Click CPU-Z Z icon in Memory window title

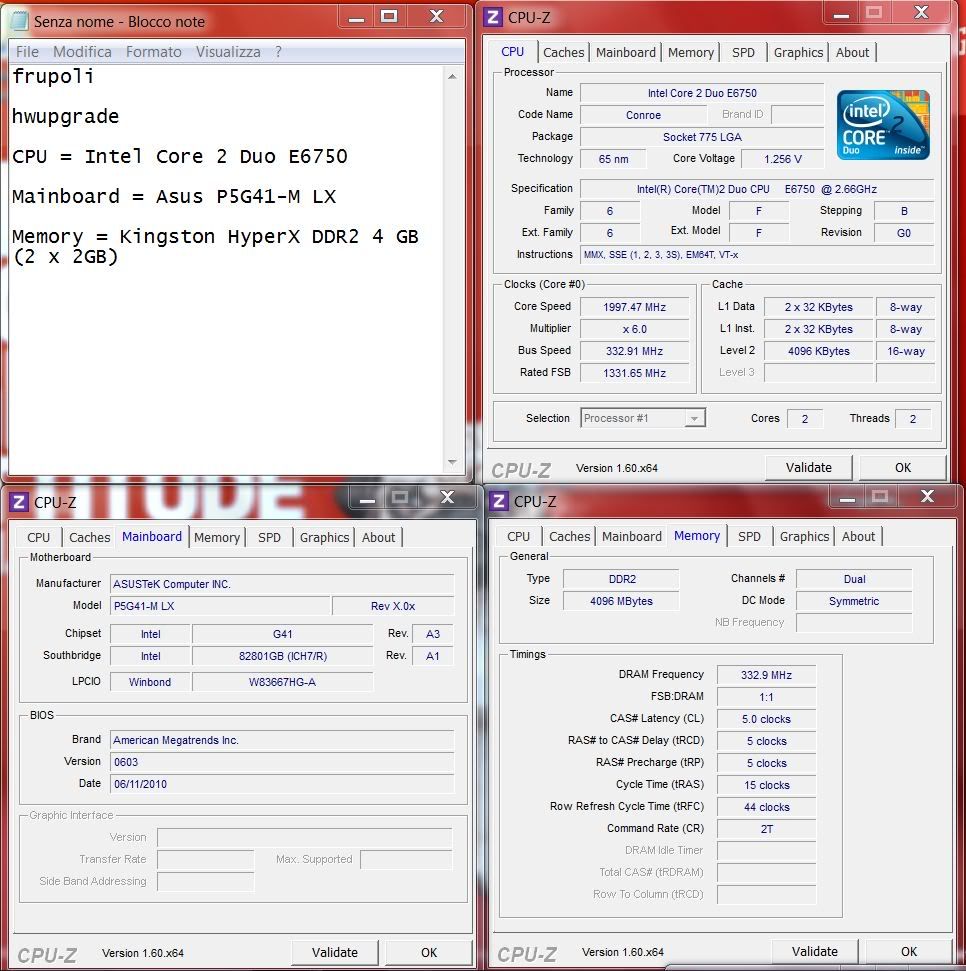pyautogui.click(x=499, y=501)
